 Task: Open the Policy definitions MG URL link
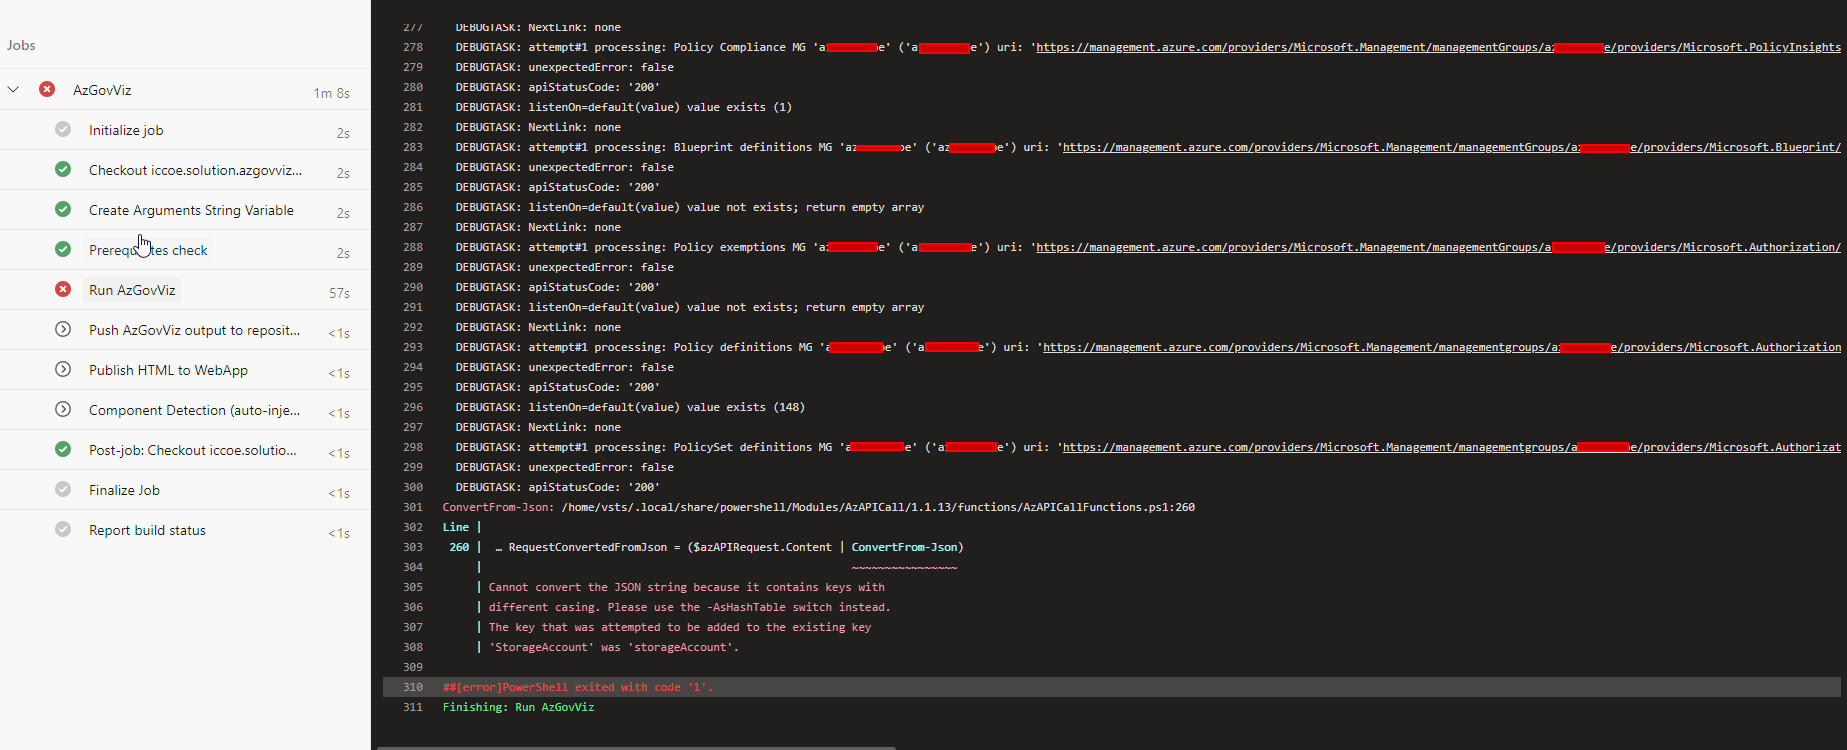[1442, 347]
